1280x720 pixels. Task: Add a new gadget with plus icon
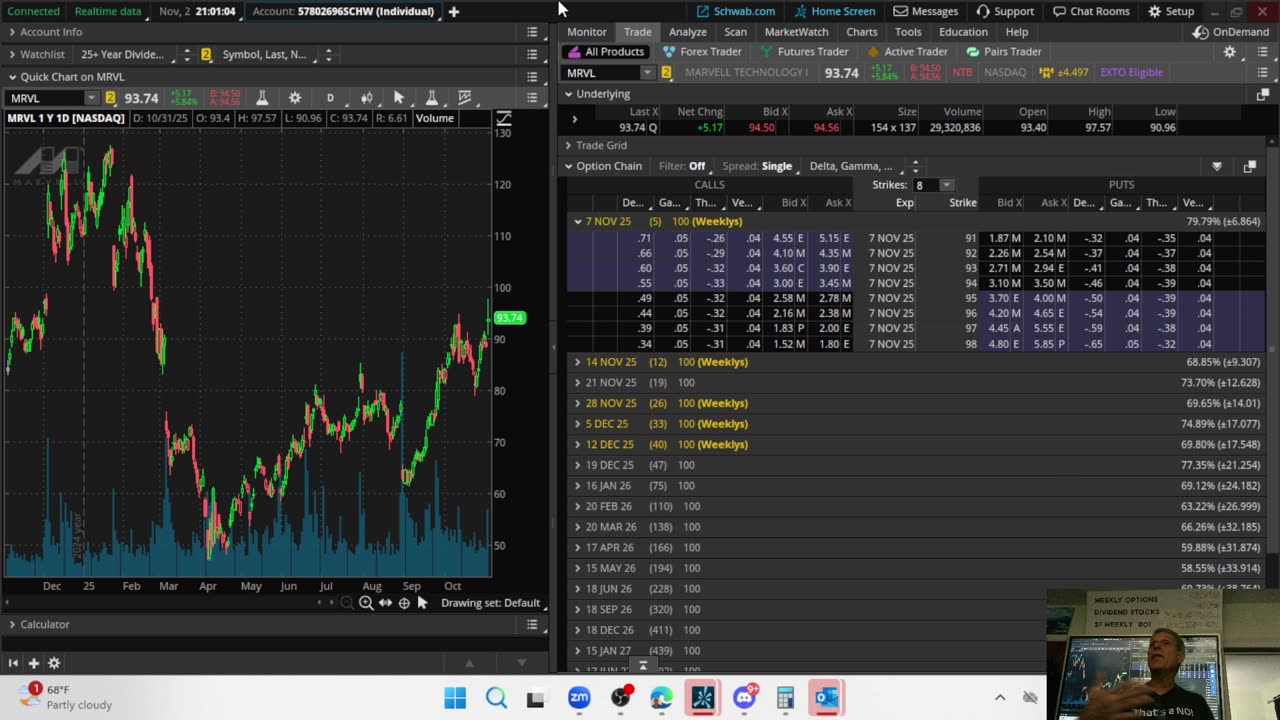tap(33, 663)
